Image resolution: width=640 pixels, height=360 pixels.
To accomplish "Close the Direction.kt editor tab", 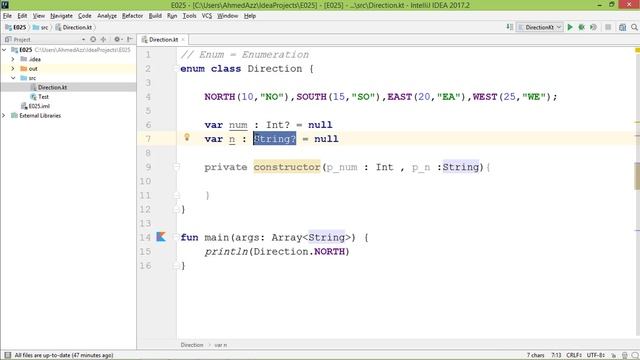I will [183, 40].
